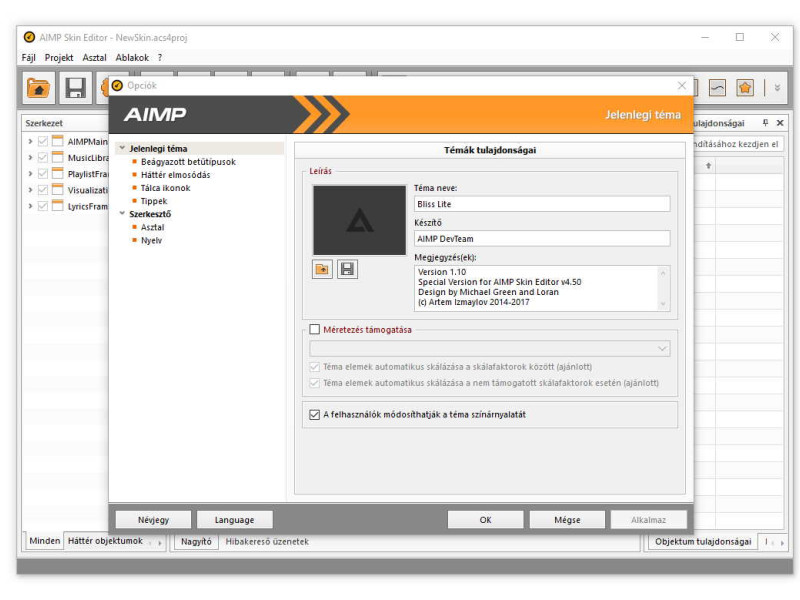Switch to Minden tab
Screen dimensions: 800x600
point(44,541)
